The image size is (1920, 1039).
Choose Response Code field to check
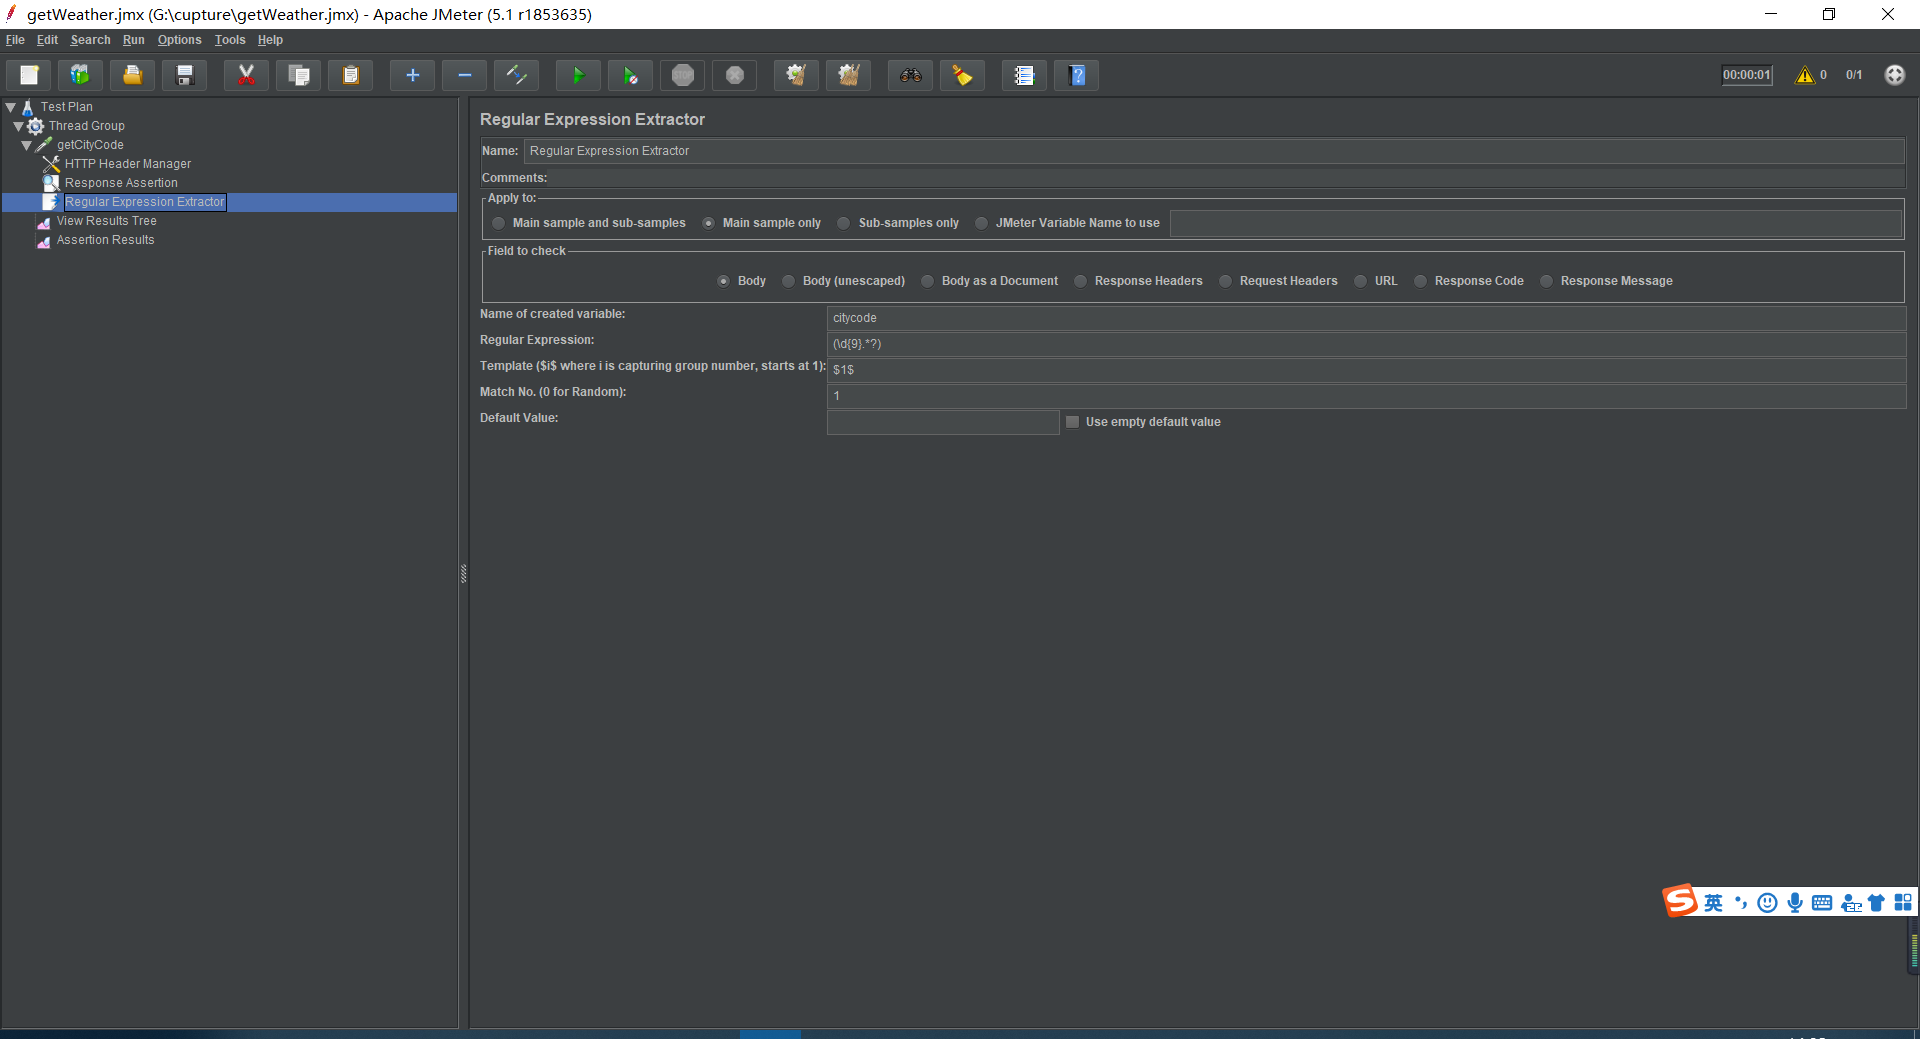tap(1469, 281)
